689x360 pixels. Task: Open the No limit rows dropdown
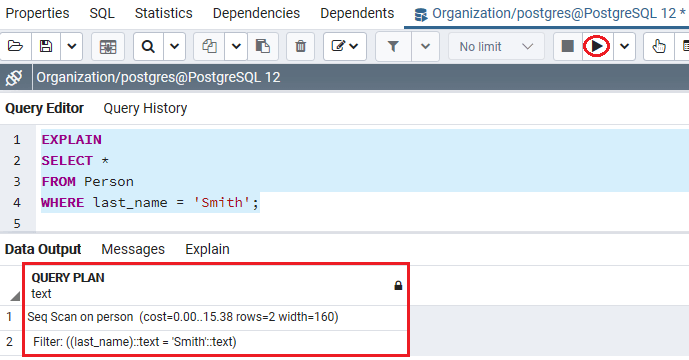pyautogui.click(x=496, y=47)
